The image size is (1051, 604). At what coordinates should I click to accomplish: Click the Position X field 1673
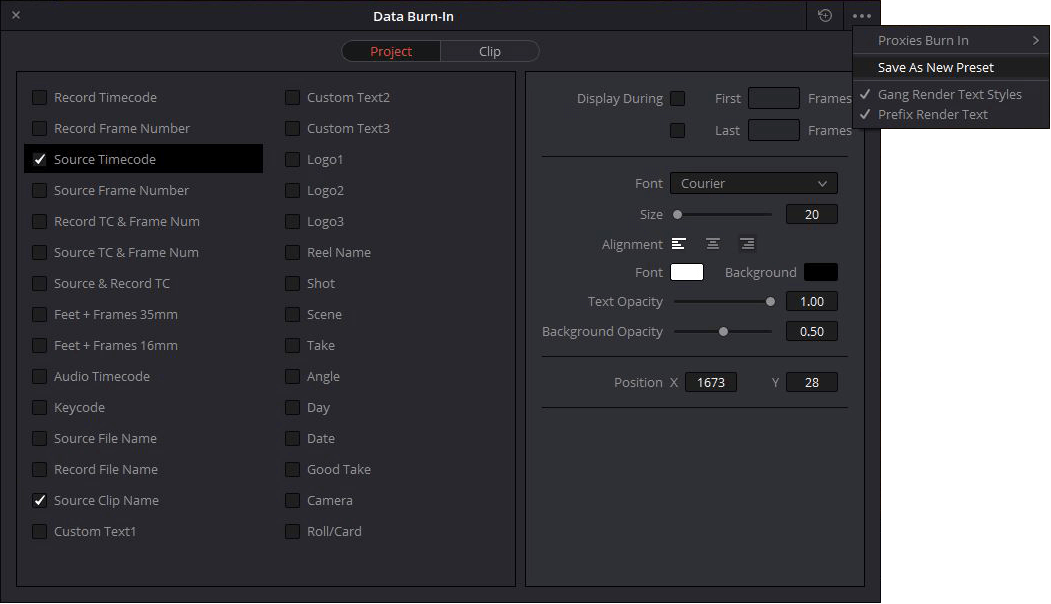click(710, 383)
